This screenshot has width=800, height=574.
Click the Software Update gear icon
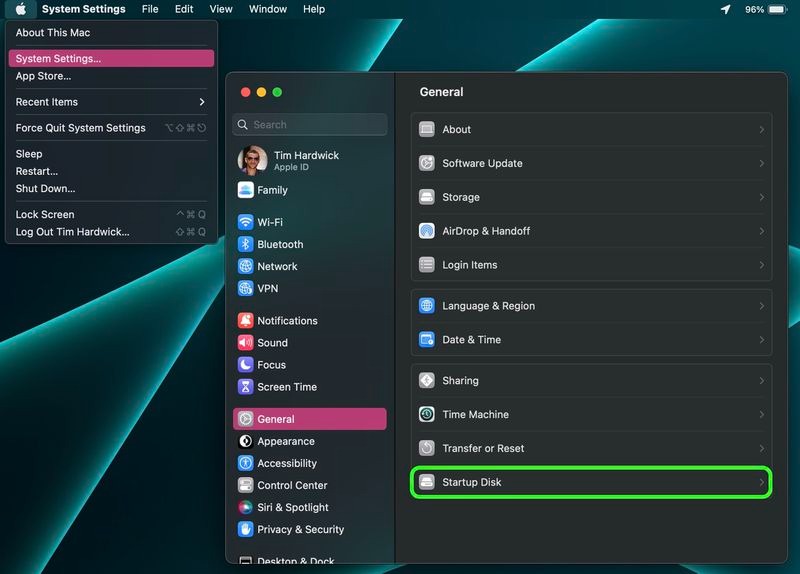427,163
